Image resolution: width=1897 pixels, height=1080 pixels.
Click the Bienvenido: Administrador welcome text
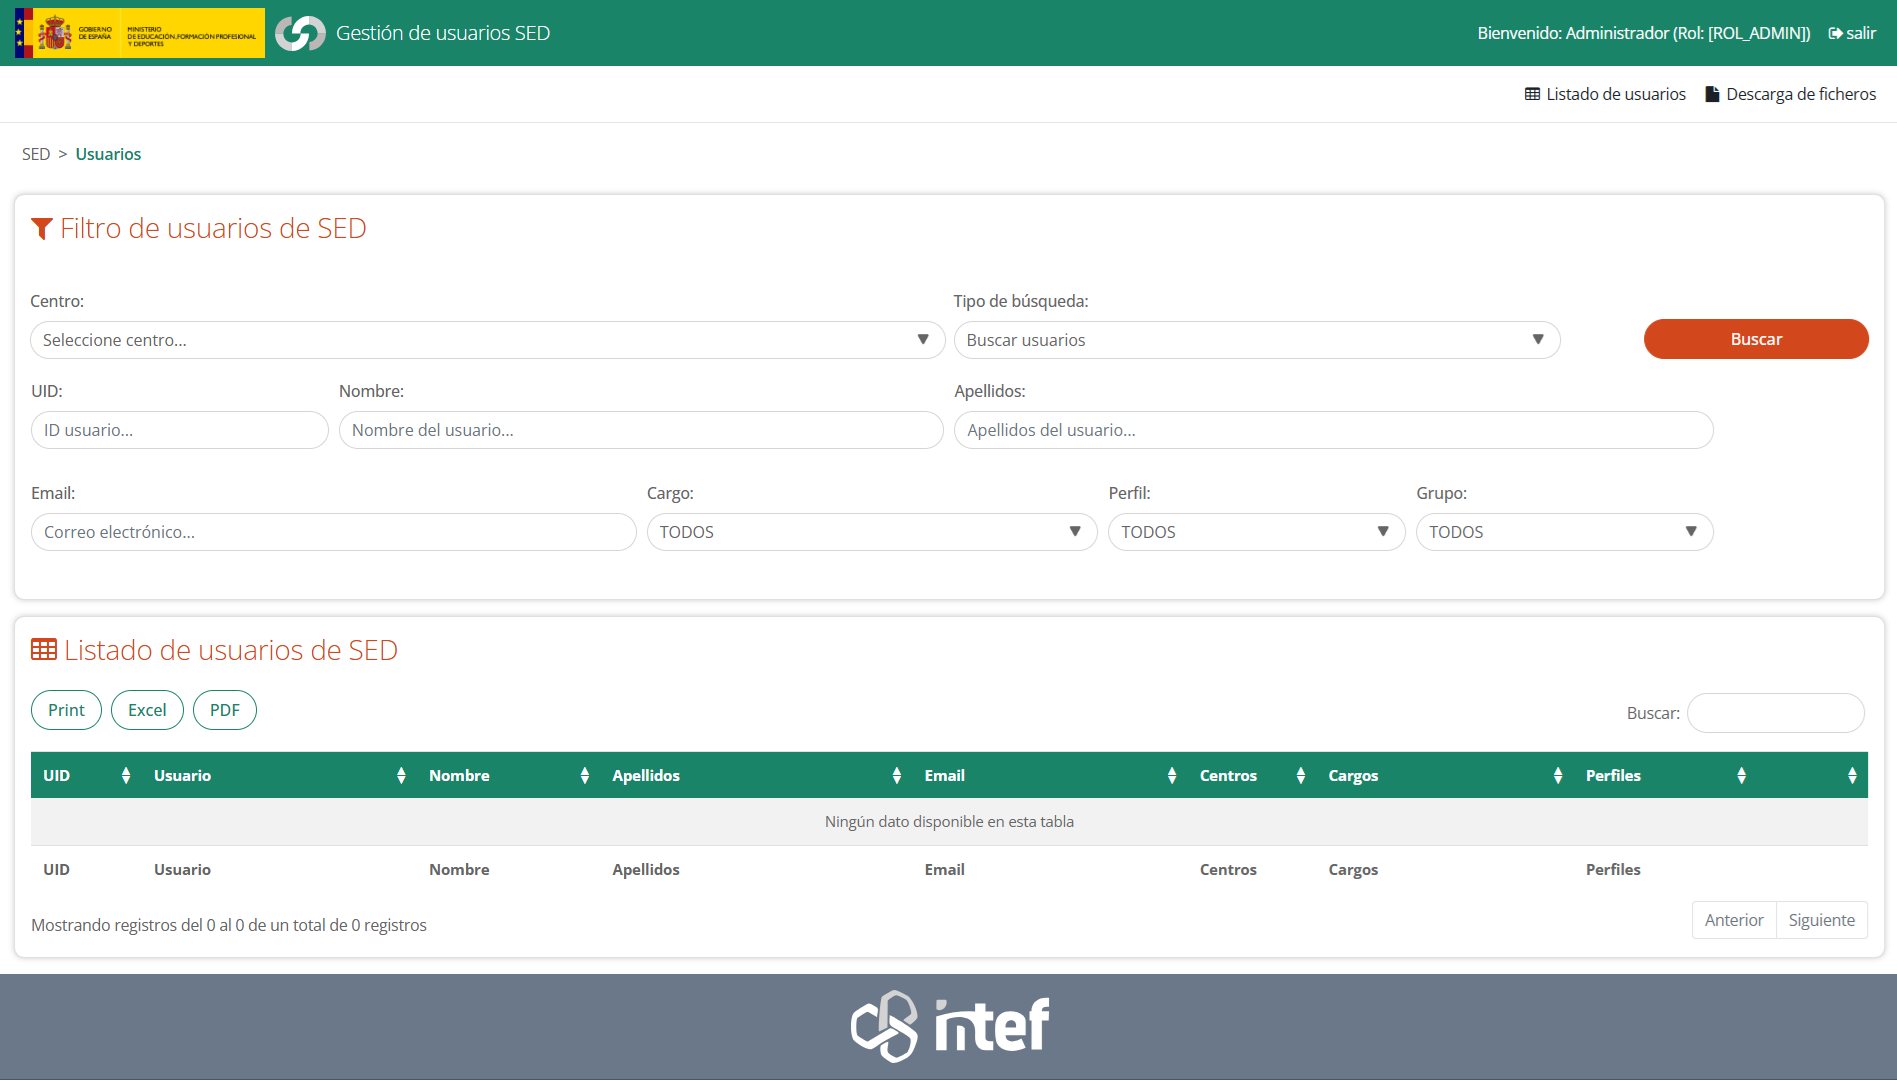[x=1644, y=33]
